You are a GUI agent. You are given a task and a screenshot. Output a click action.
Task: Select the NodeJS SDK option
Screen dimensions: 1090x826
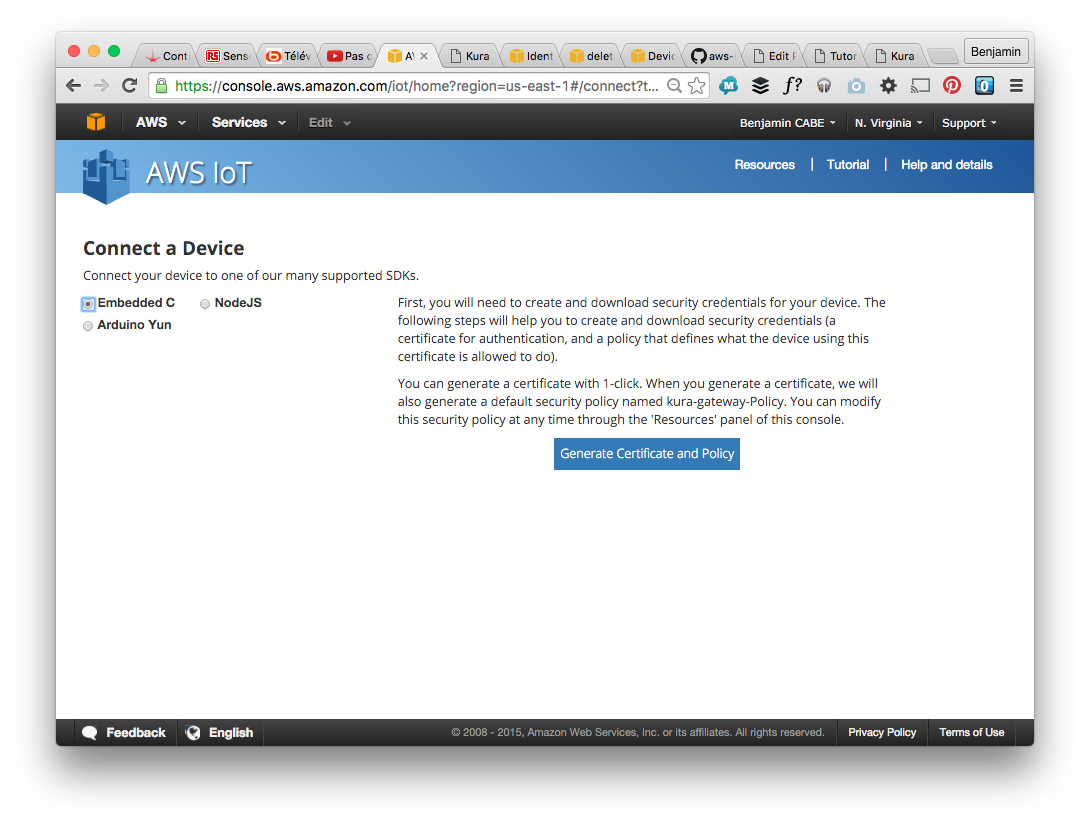coord(205,304)
